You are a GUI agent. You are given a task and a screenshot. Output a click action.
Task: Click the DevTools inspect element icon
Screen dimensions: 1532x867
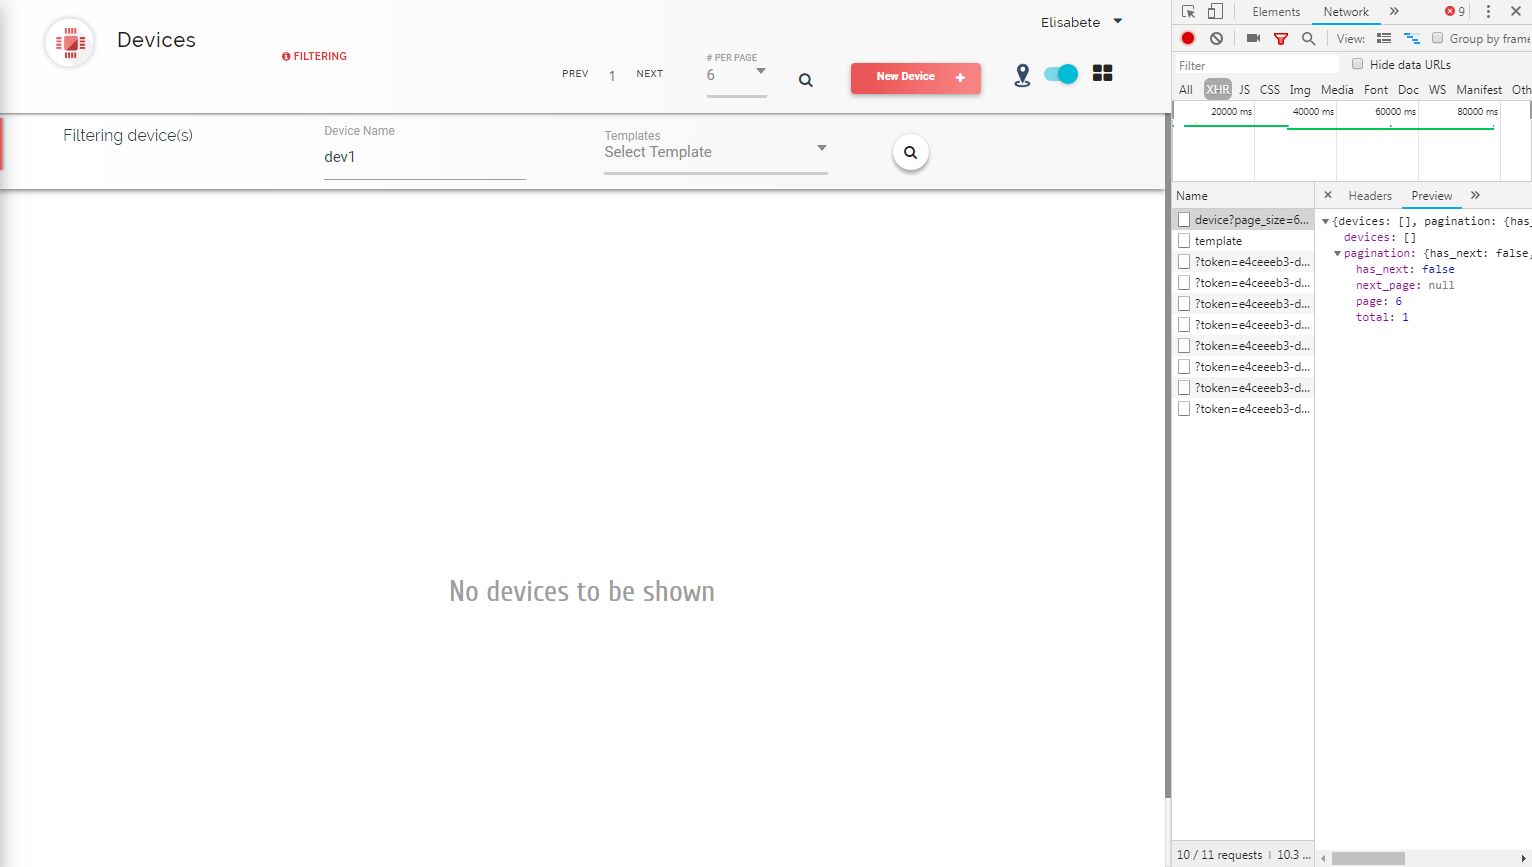(x=1188, y=12)
